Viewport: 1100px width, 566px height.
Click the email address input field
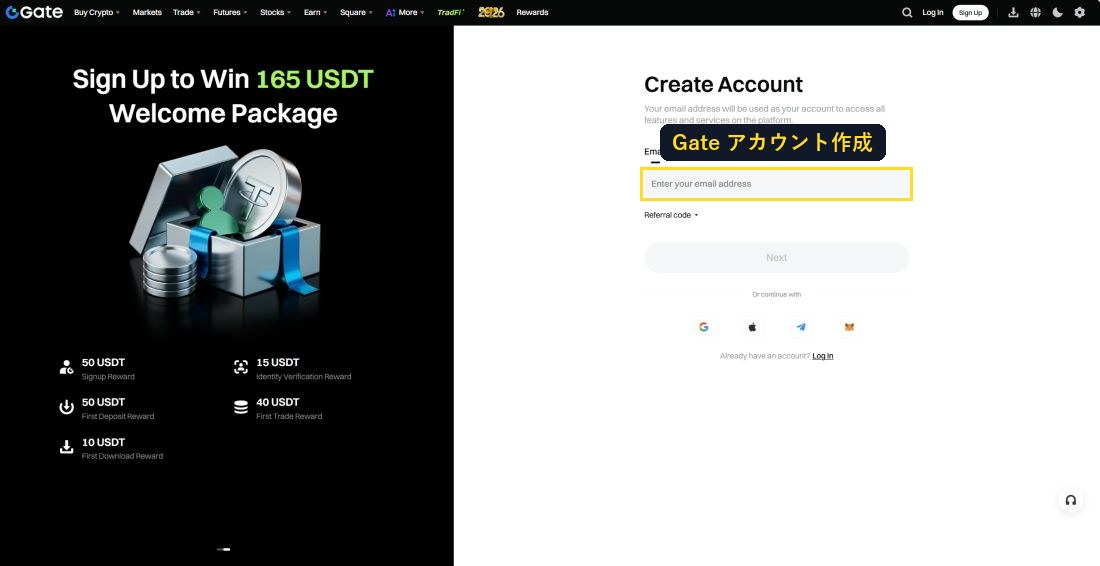(x=777, y=184)
